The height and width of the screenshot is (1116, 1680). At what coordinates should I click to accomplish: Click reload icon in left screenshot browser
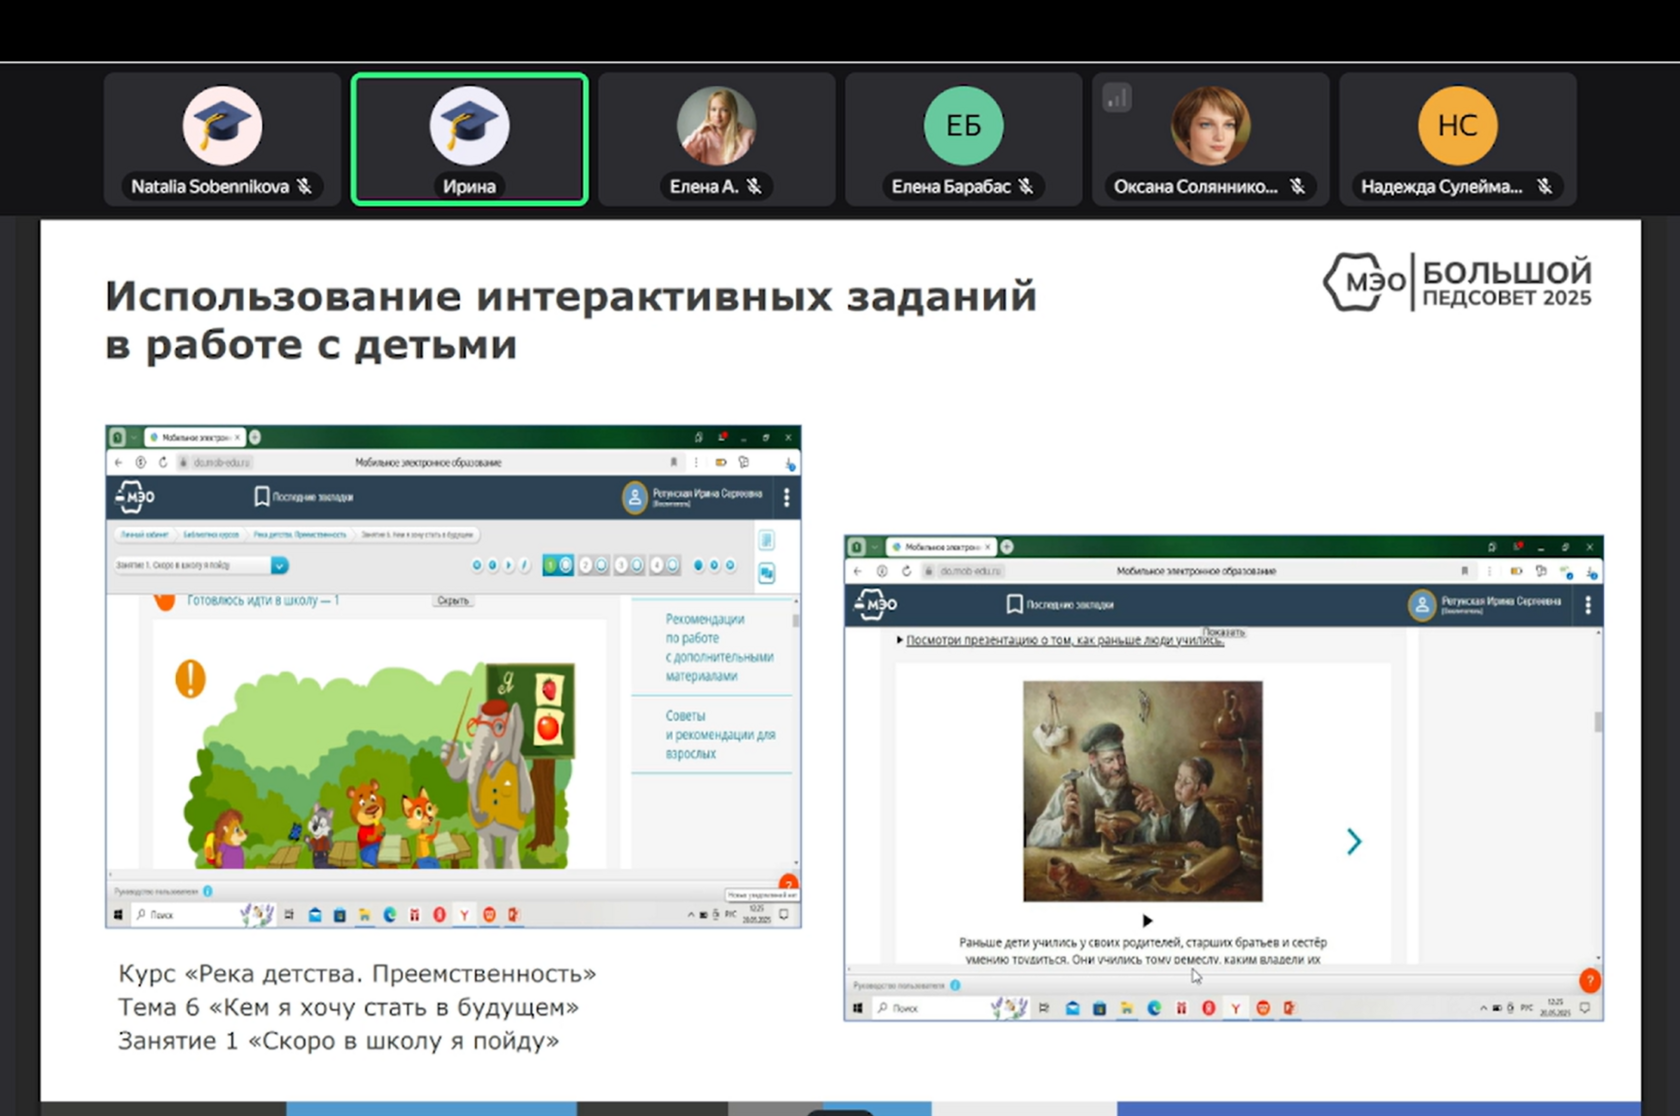[163, 462]
